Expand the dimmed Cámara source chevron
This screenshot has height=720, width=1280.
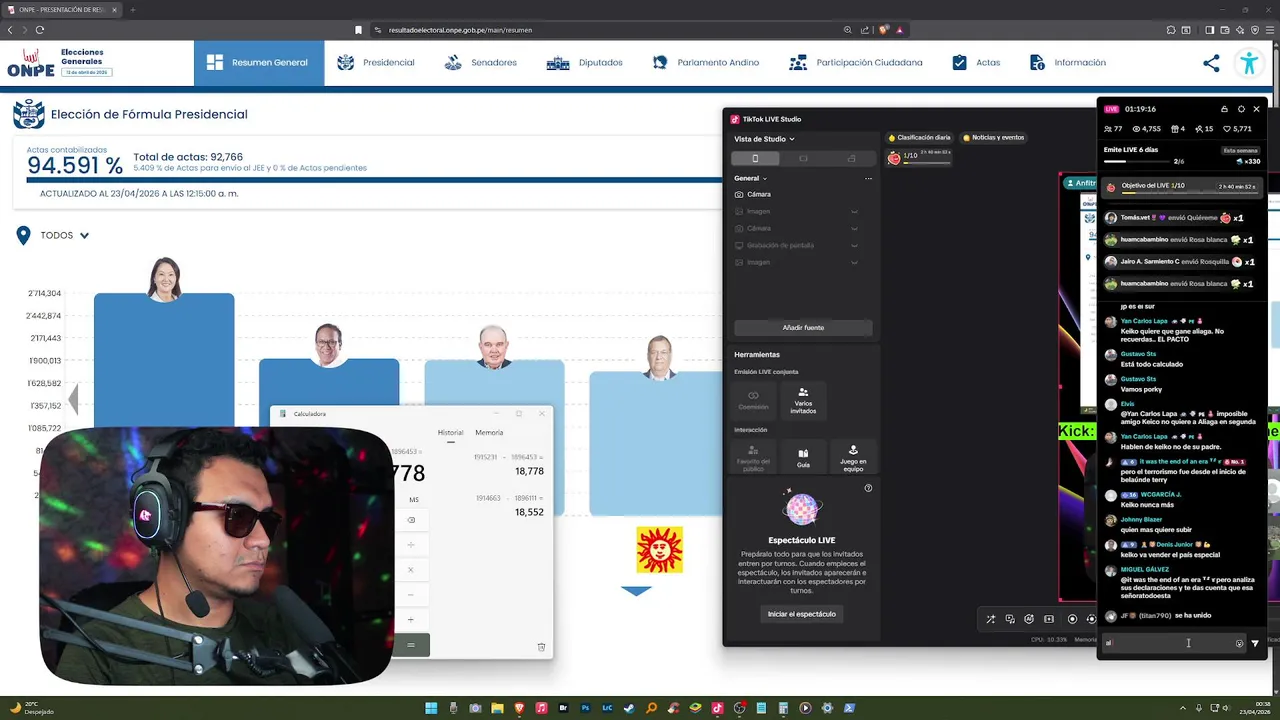click(x=854, y=228)
